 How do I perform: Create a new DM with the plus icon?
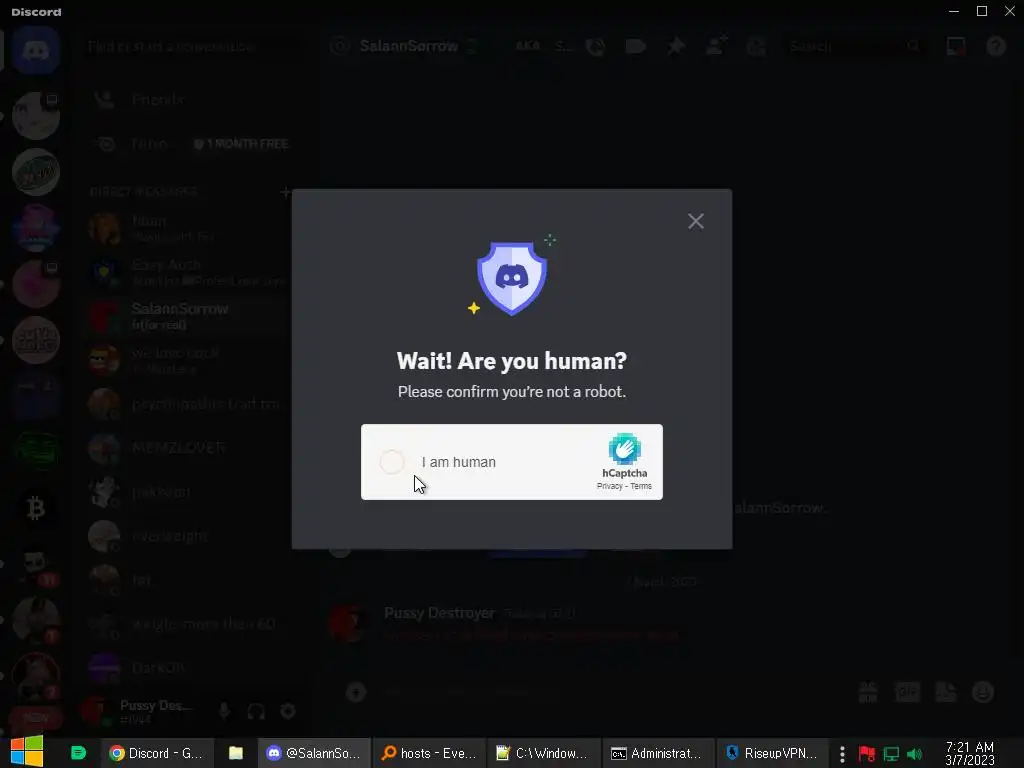coord(285,192)
